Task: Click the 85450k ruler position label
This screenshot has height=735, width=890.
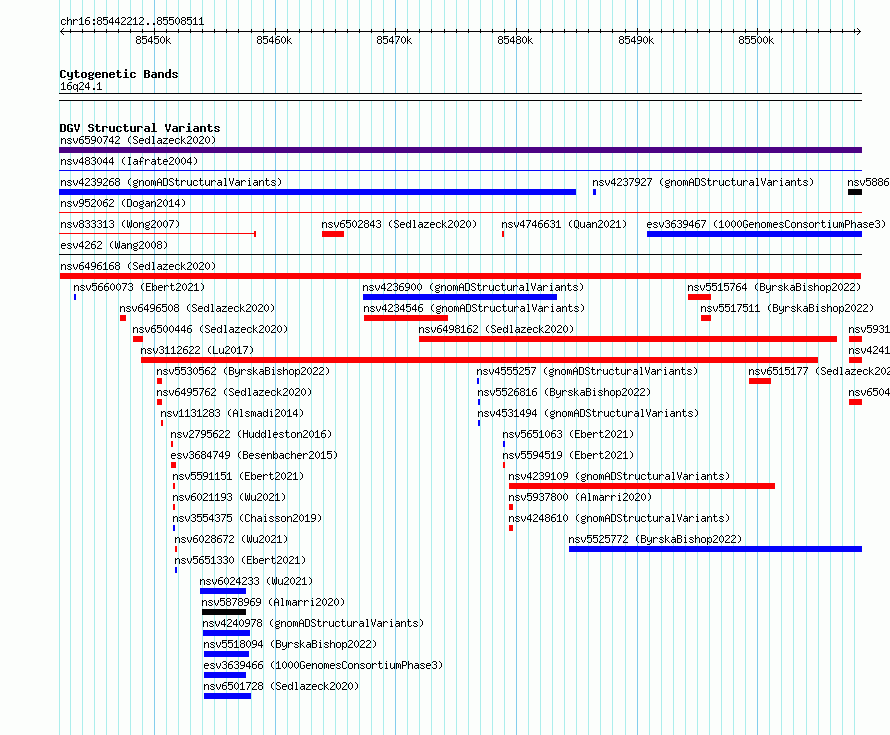Action: [x=153, y=40]
